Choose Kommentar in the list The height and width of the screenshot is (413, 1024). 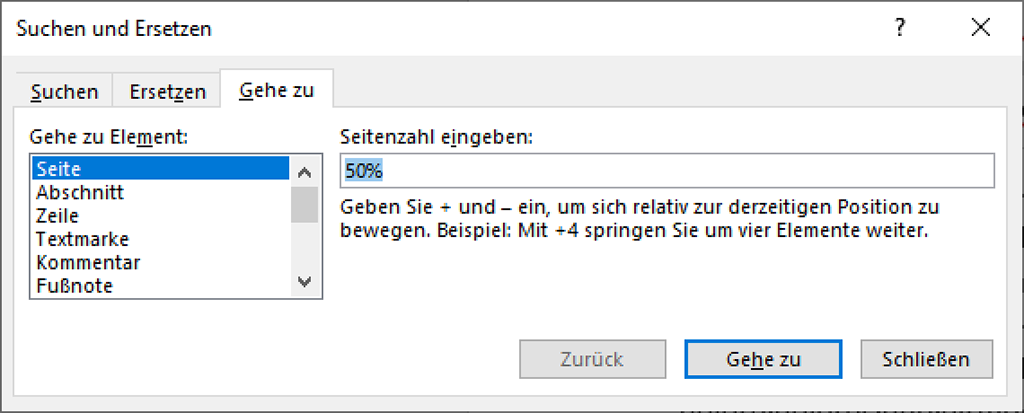click(x=160, y=262)
